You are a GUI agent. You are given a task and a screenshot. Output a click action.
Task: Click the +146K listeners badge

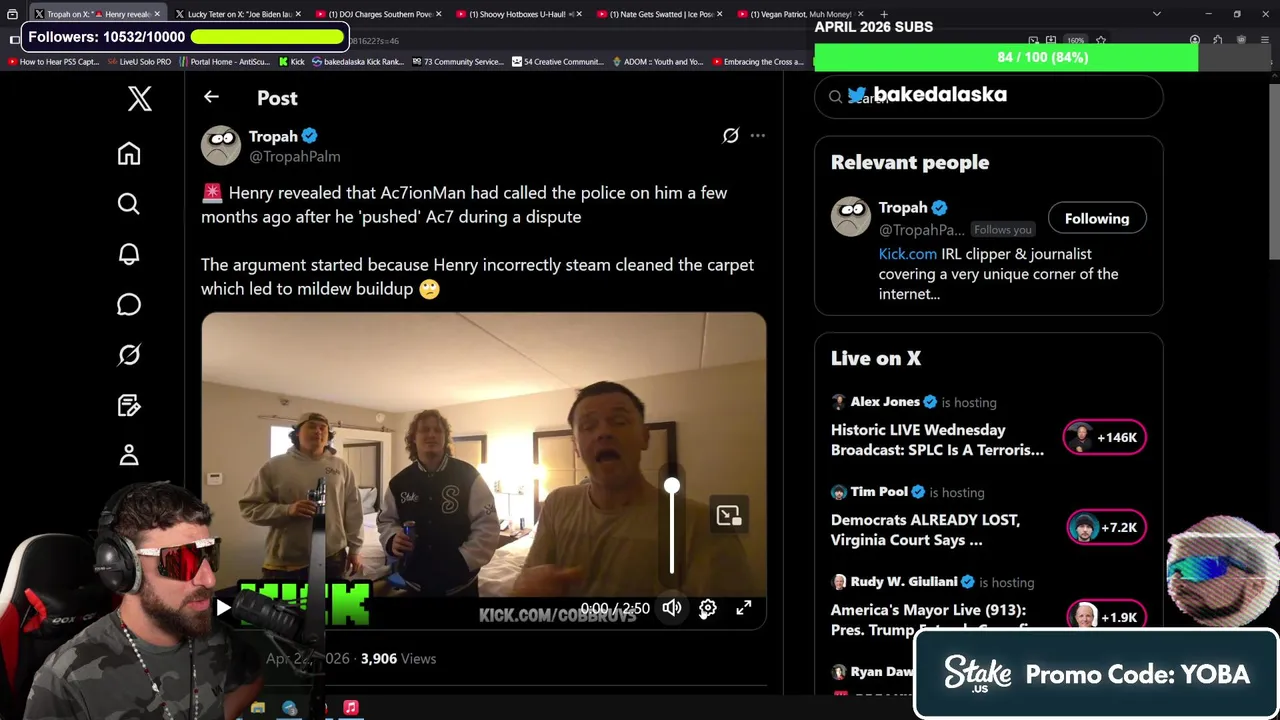click(x=1105, y=437)
